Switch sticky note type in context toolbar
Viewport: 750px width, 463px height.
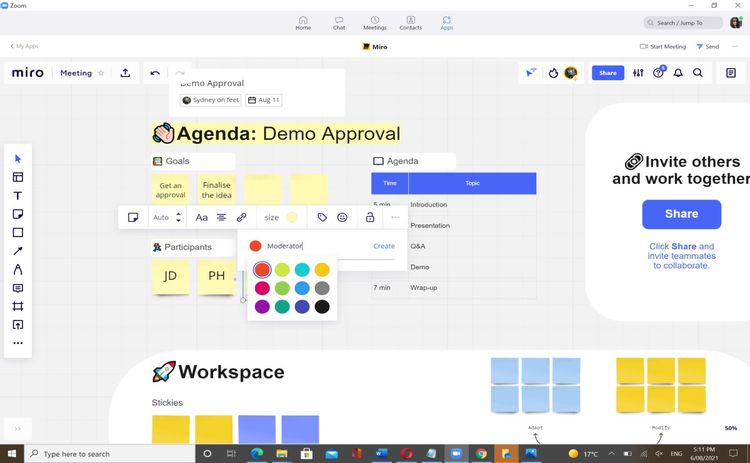coord(133,218)
